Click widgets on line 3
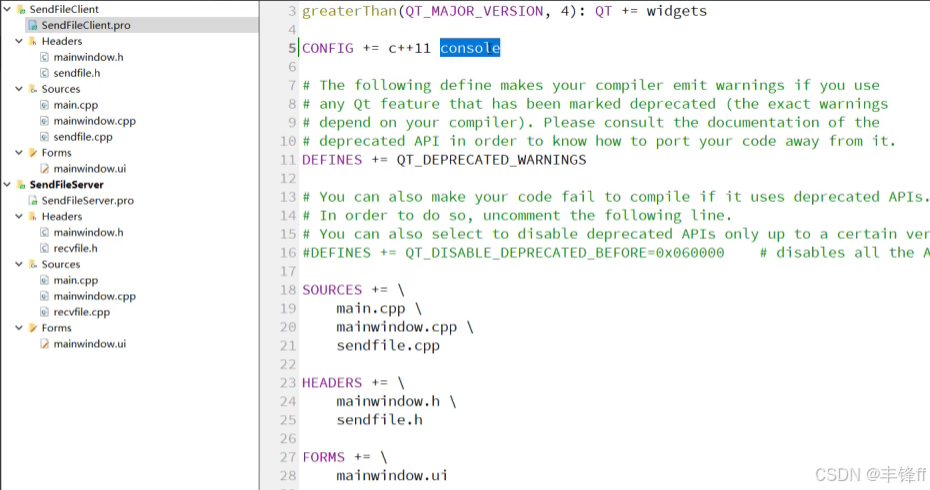This screenshot has height=490, width=930. click(677, 11)
